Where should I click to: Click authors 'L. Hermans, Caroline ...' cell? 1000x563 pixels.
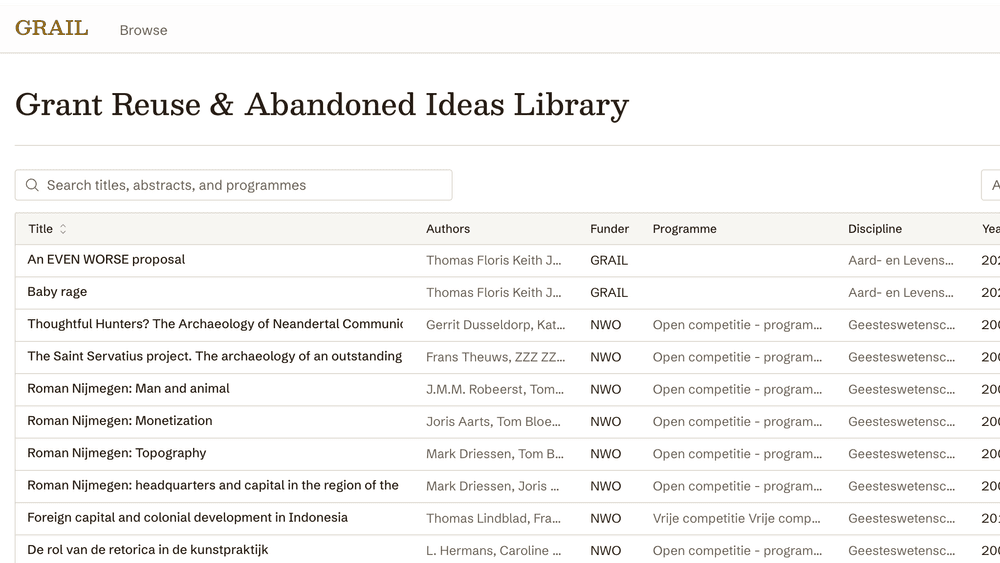tap(494, 551)
